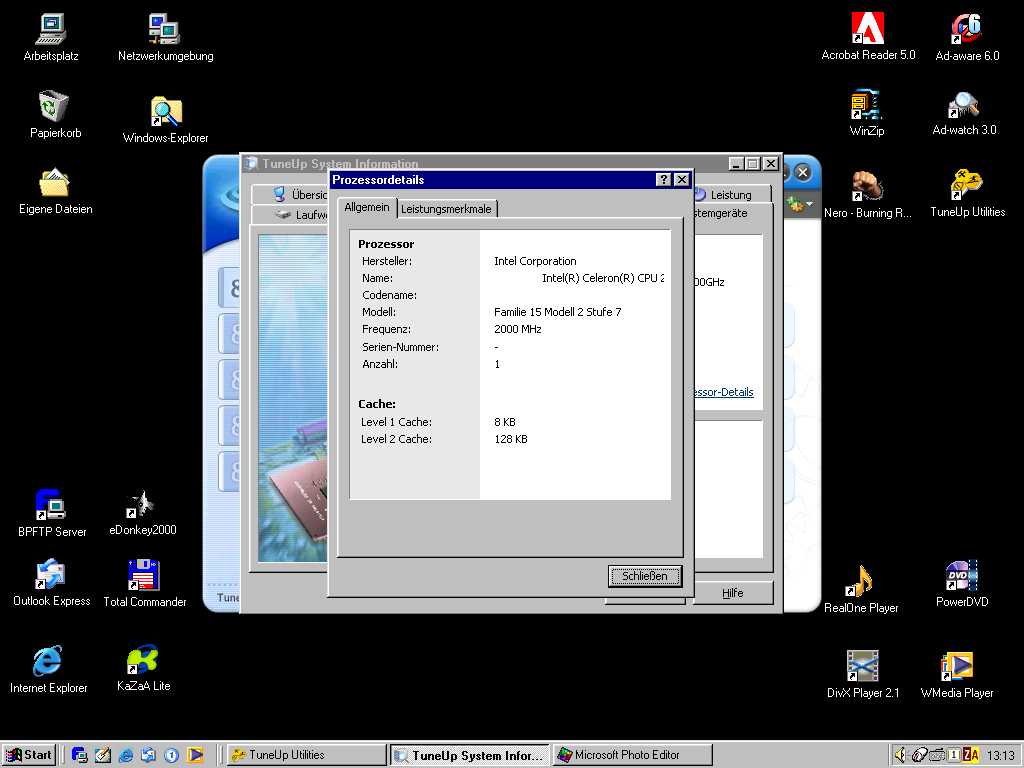The height and width of the screenshot is (768, 1024).
Task: Open the dropdown arrow in TuneUp Utilities toolbar
Action: [x=810, y=204]
